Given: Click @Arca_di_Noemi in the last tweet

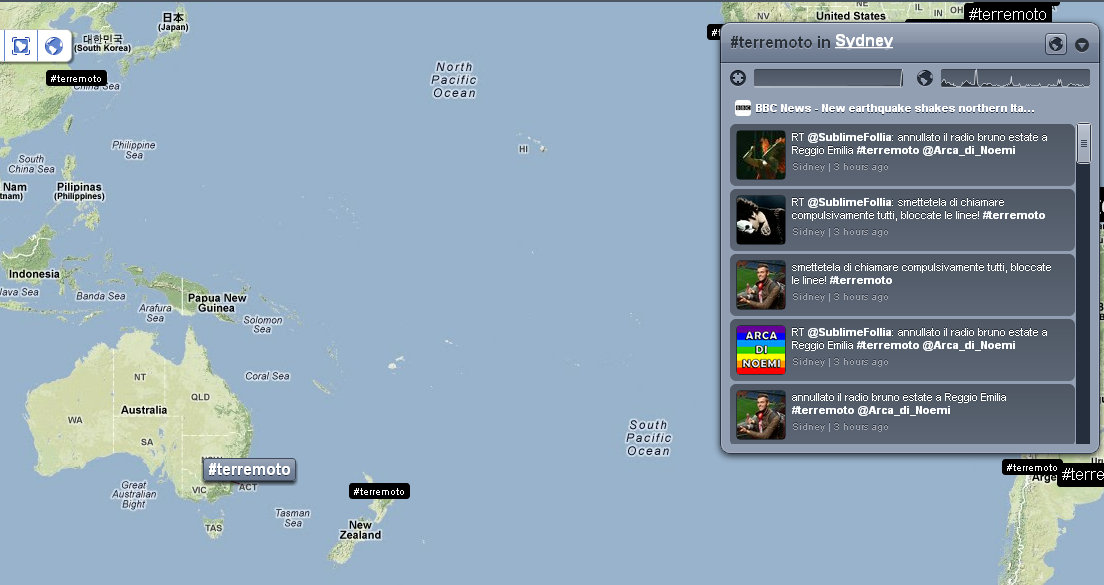Looking at the screenshot, I should tap(904, 410).
